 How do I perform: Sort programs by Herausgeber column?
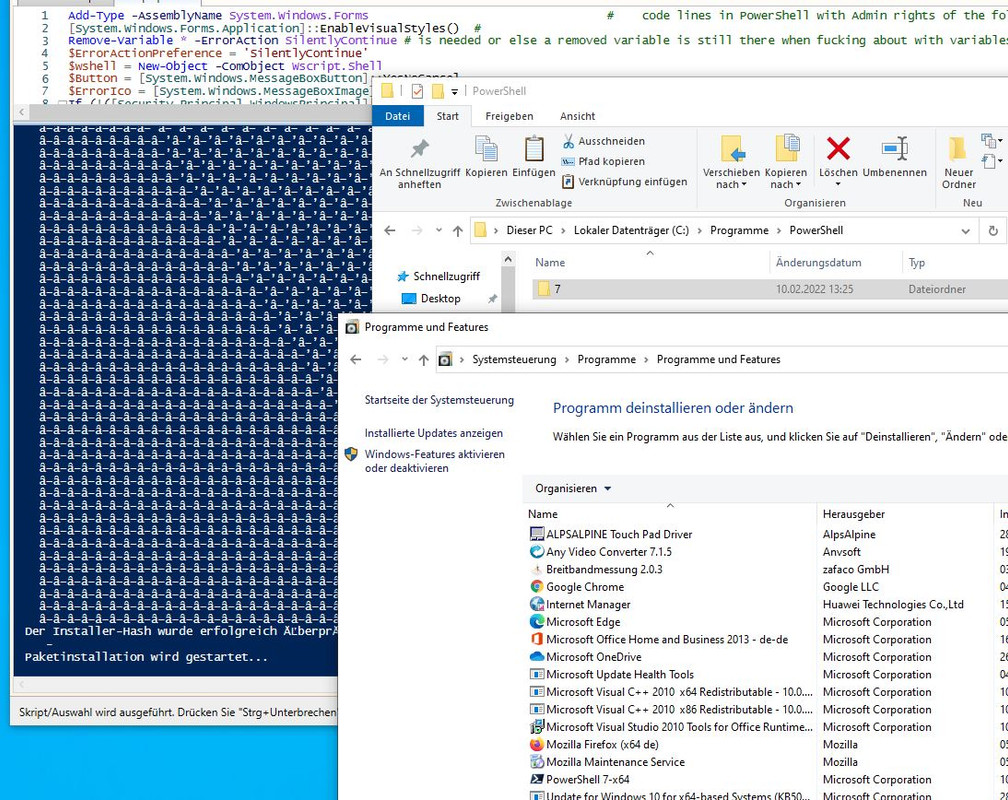854,514
